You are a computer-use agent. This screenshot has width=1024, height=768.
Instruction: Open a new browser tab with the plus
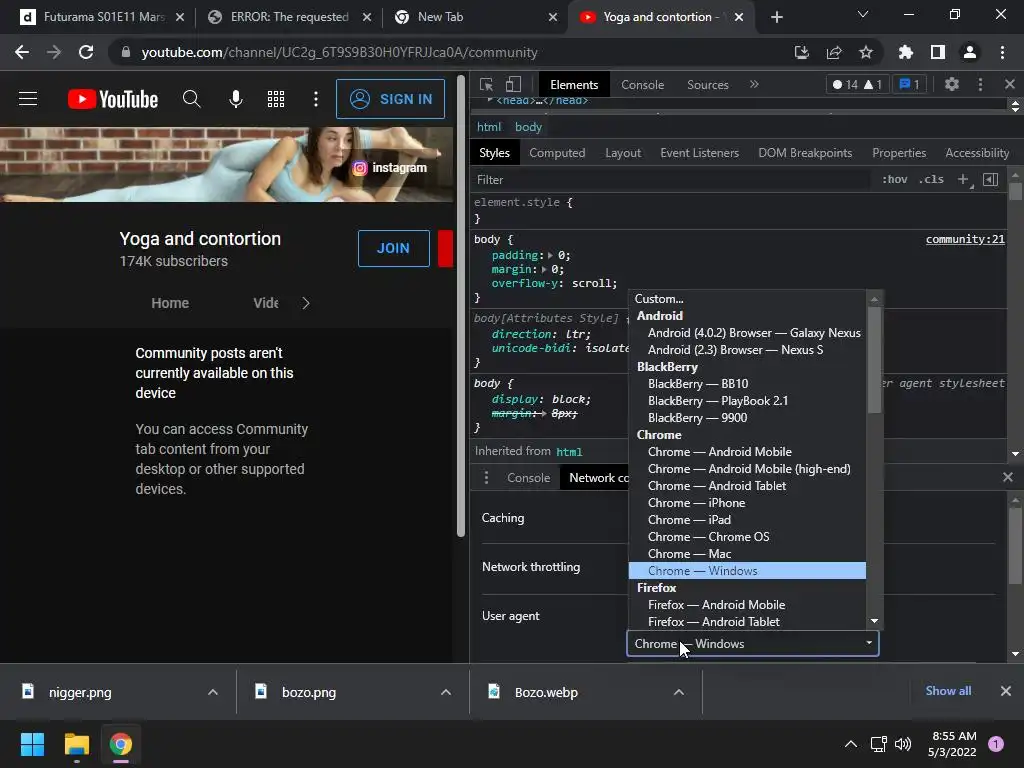tap(776, 17)
